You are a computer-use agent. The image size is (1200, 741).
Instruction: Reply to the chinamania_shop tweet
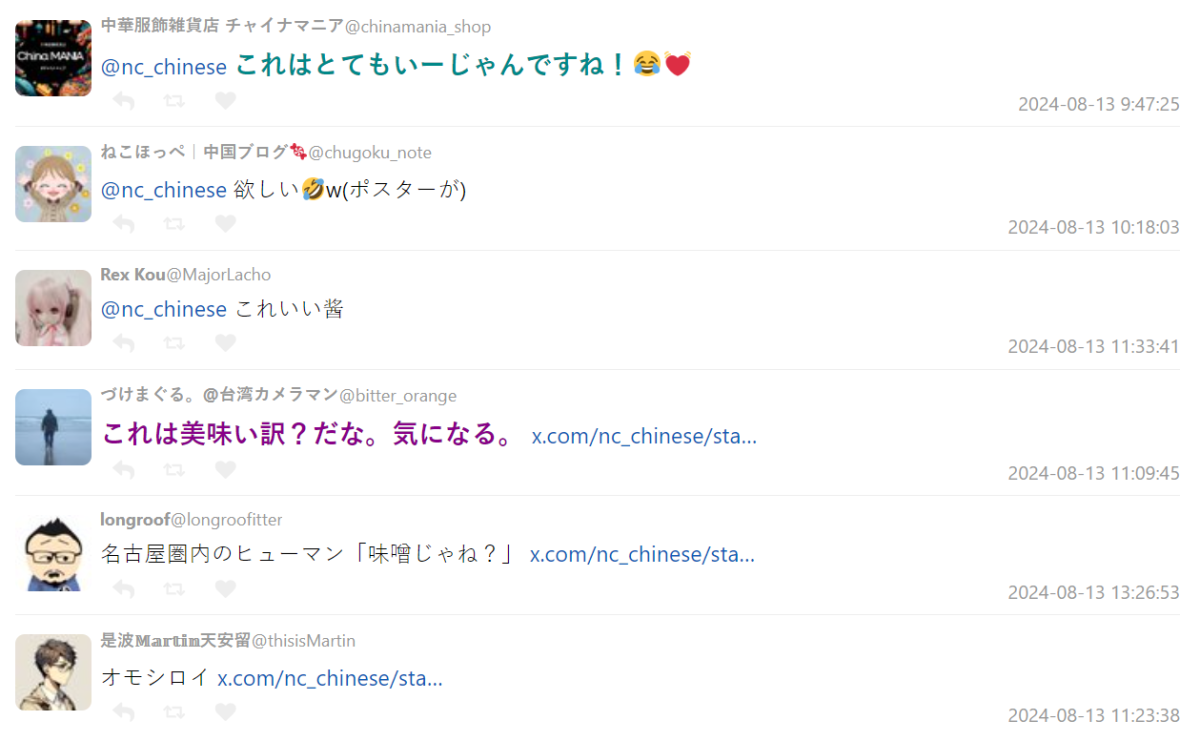coord(124,101)
